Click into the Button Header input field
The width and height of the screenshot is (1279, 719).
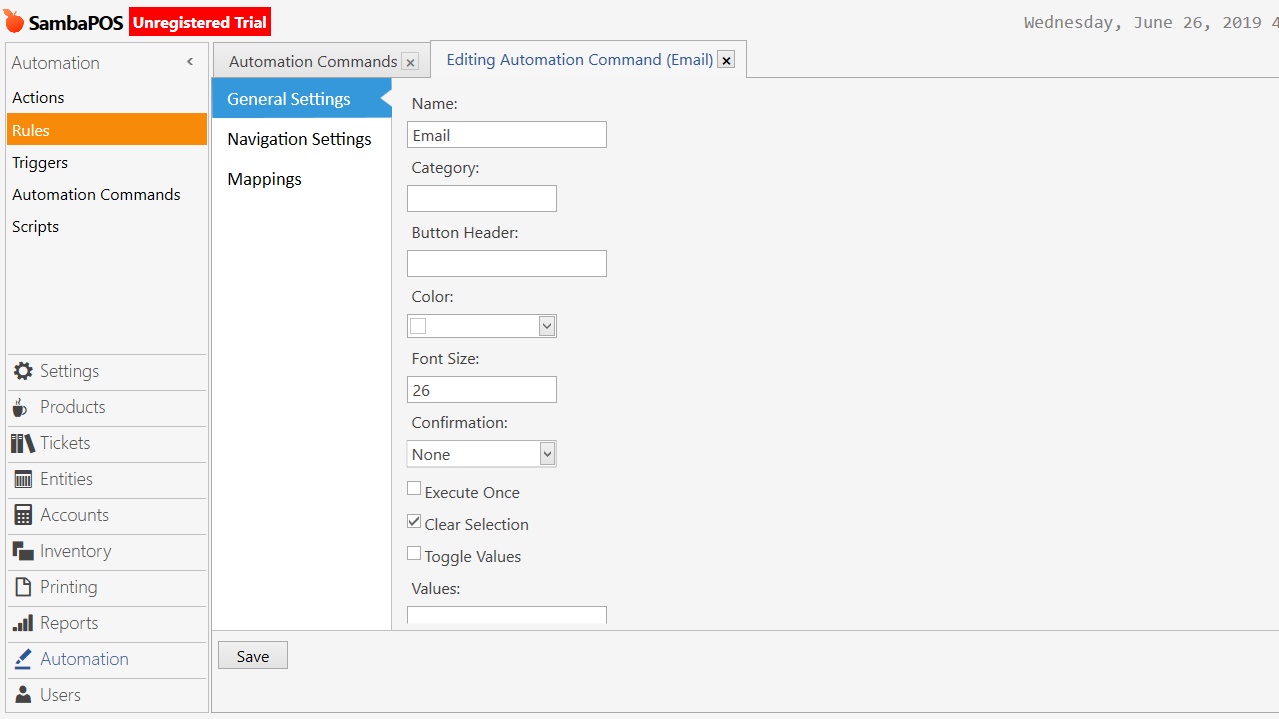[506, 263]
